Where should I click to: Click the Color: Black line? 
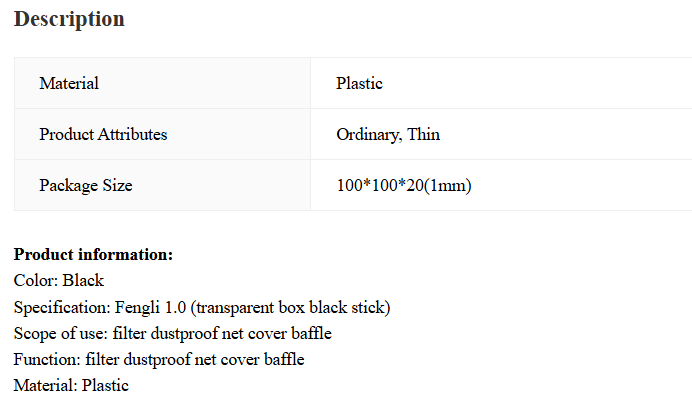(59, 281)
